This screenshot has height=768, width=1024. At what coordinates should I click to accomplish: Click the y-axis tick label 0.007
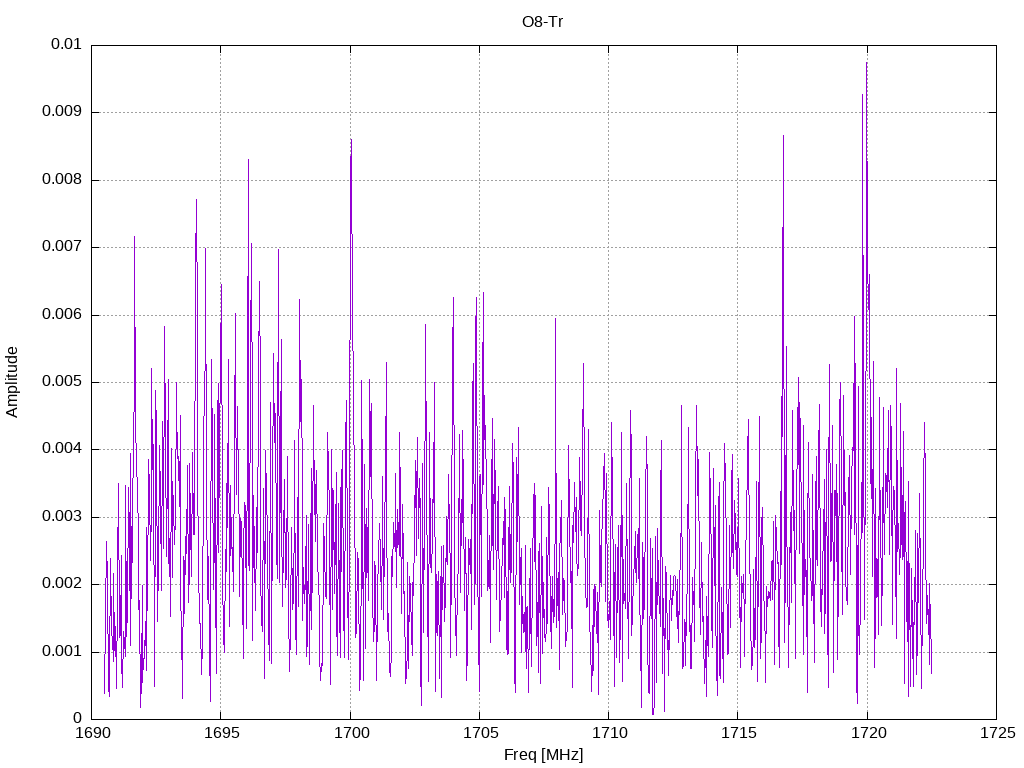pos(62,247)
